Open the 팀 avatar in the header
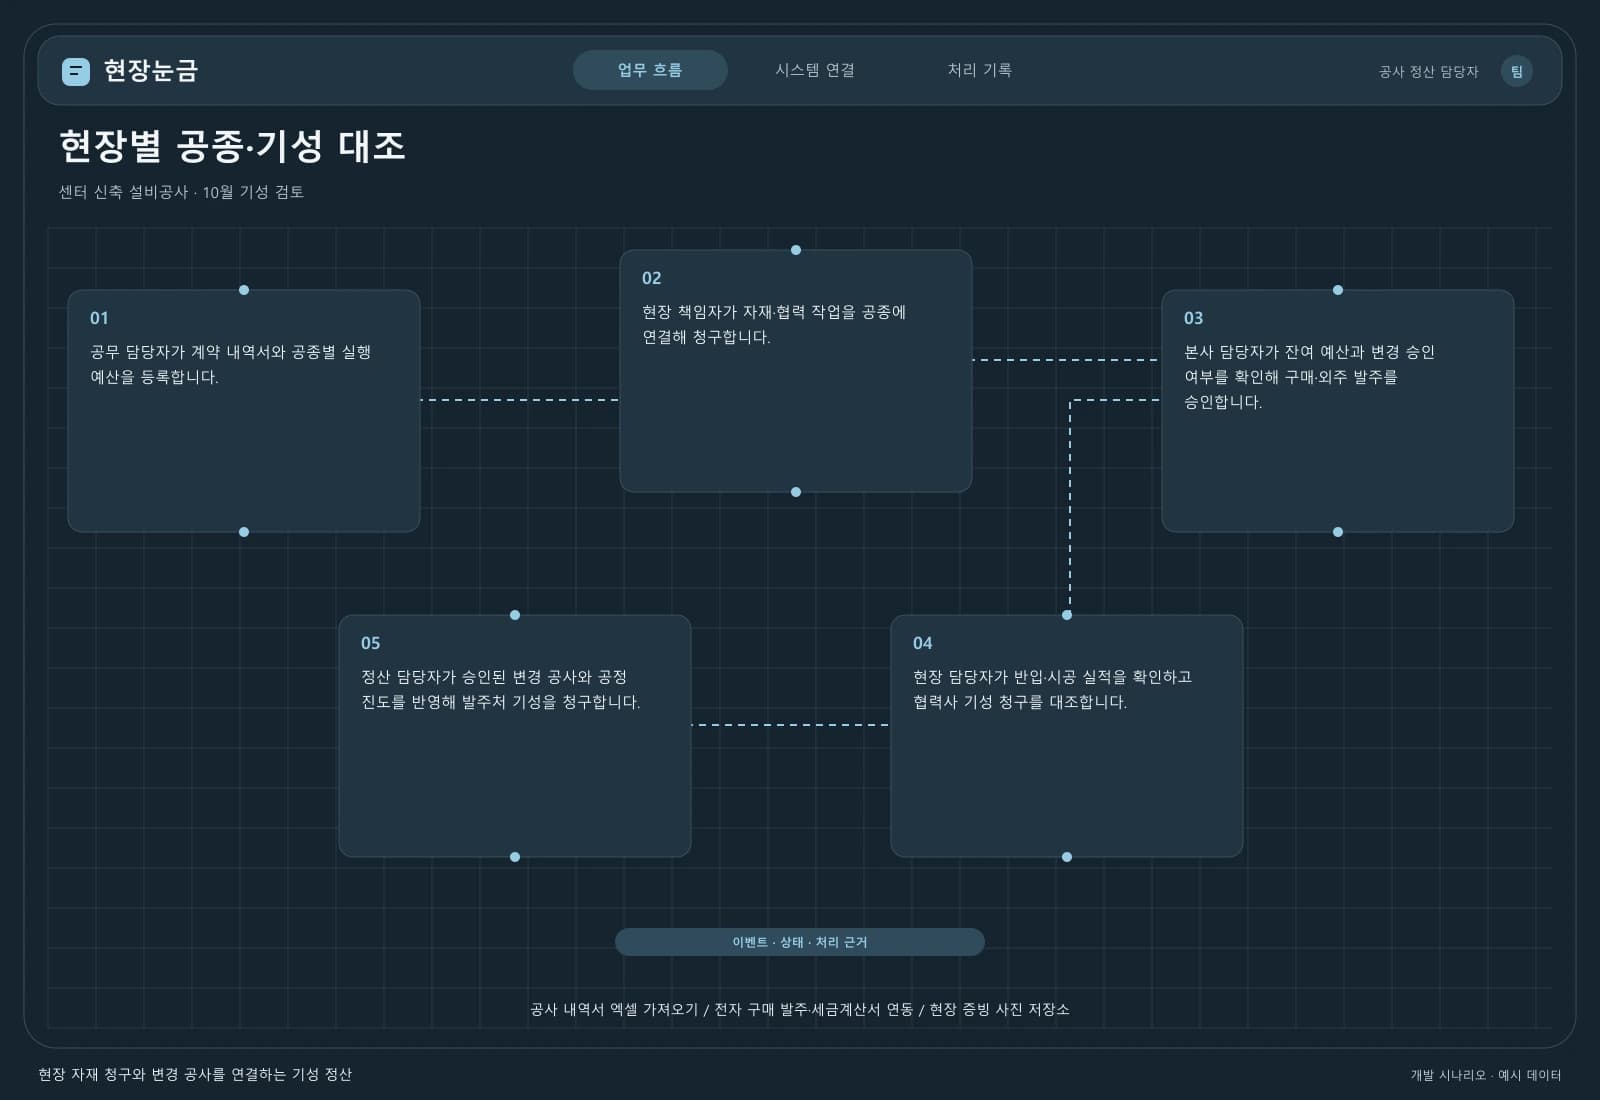1600x1100 pixels. tap(1517, 71)
